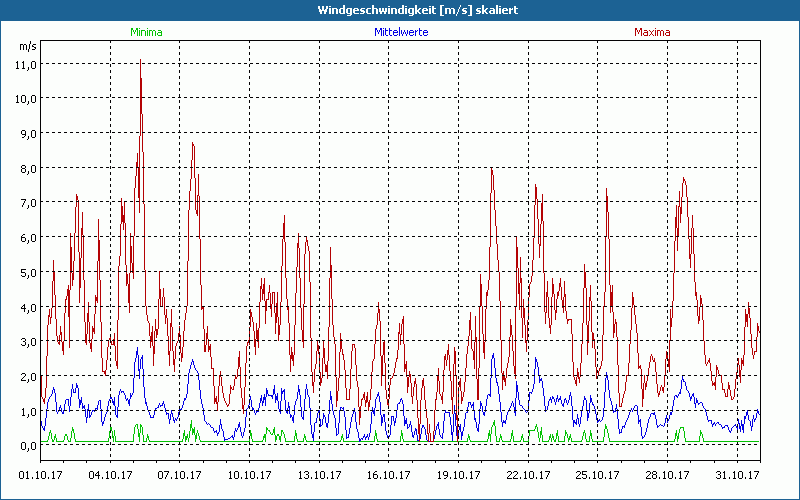The width and height of the screenshot is (800, 500).
Task: Click the 11,0 y-axis value
Action: [x=26, y=64]
